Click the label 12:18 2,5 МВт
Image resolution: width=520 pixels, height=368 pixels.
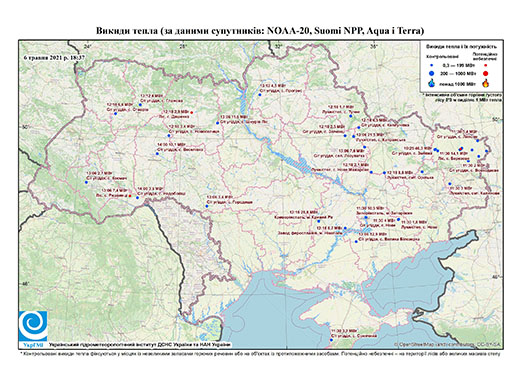pos(332,127)
